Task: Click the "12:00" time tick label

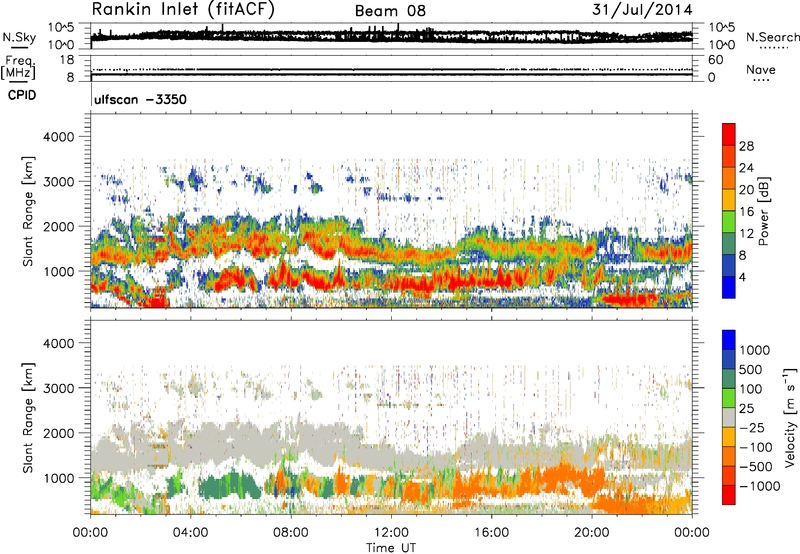Action: pos(391,533)
